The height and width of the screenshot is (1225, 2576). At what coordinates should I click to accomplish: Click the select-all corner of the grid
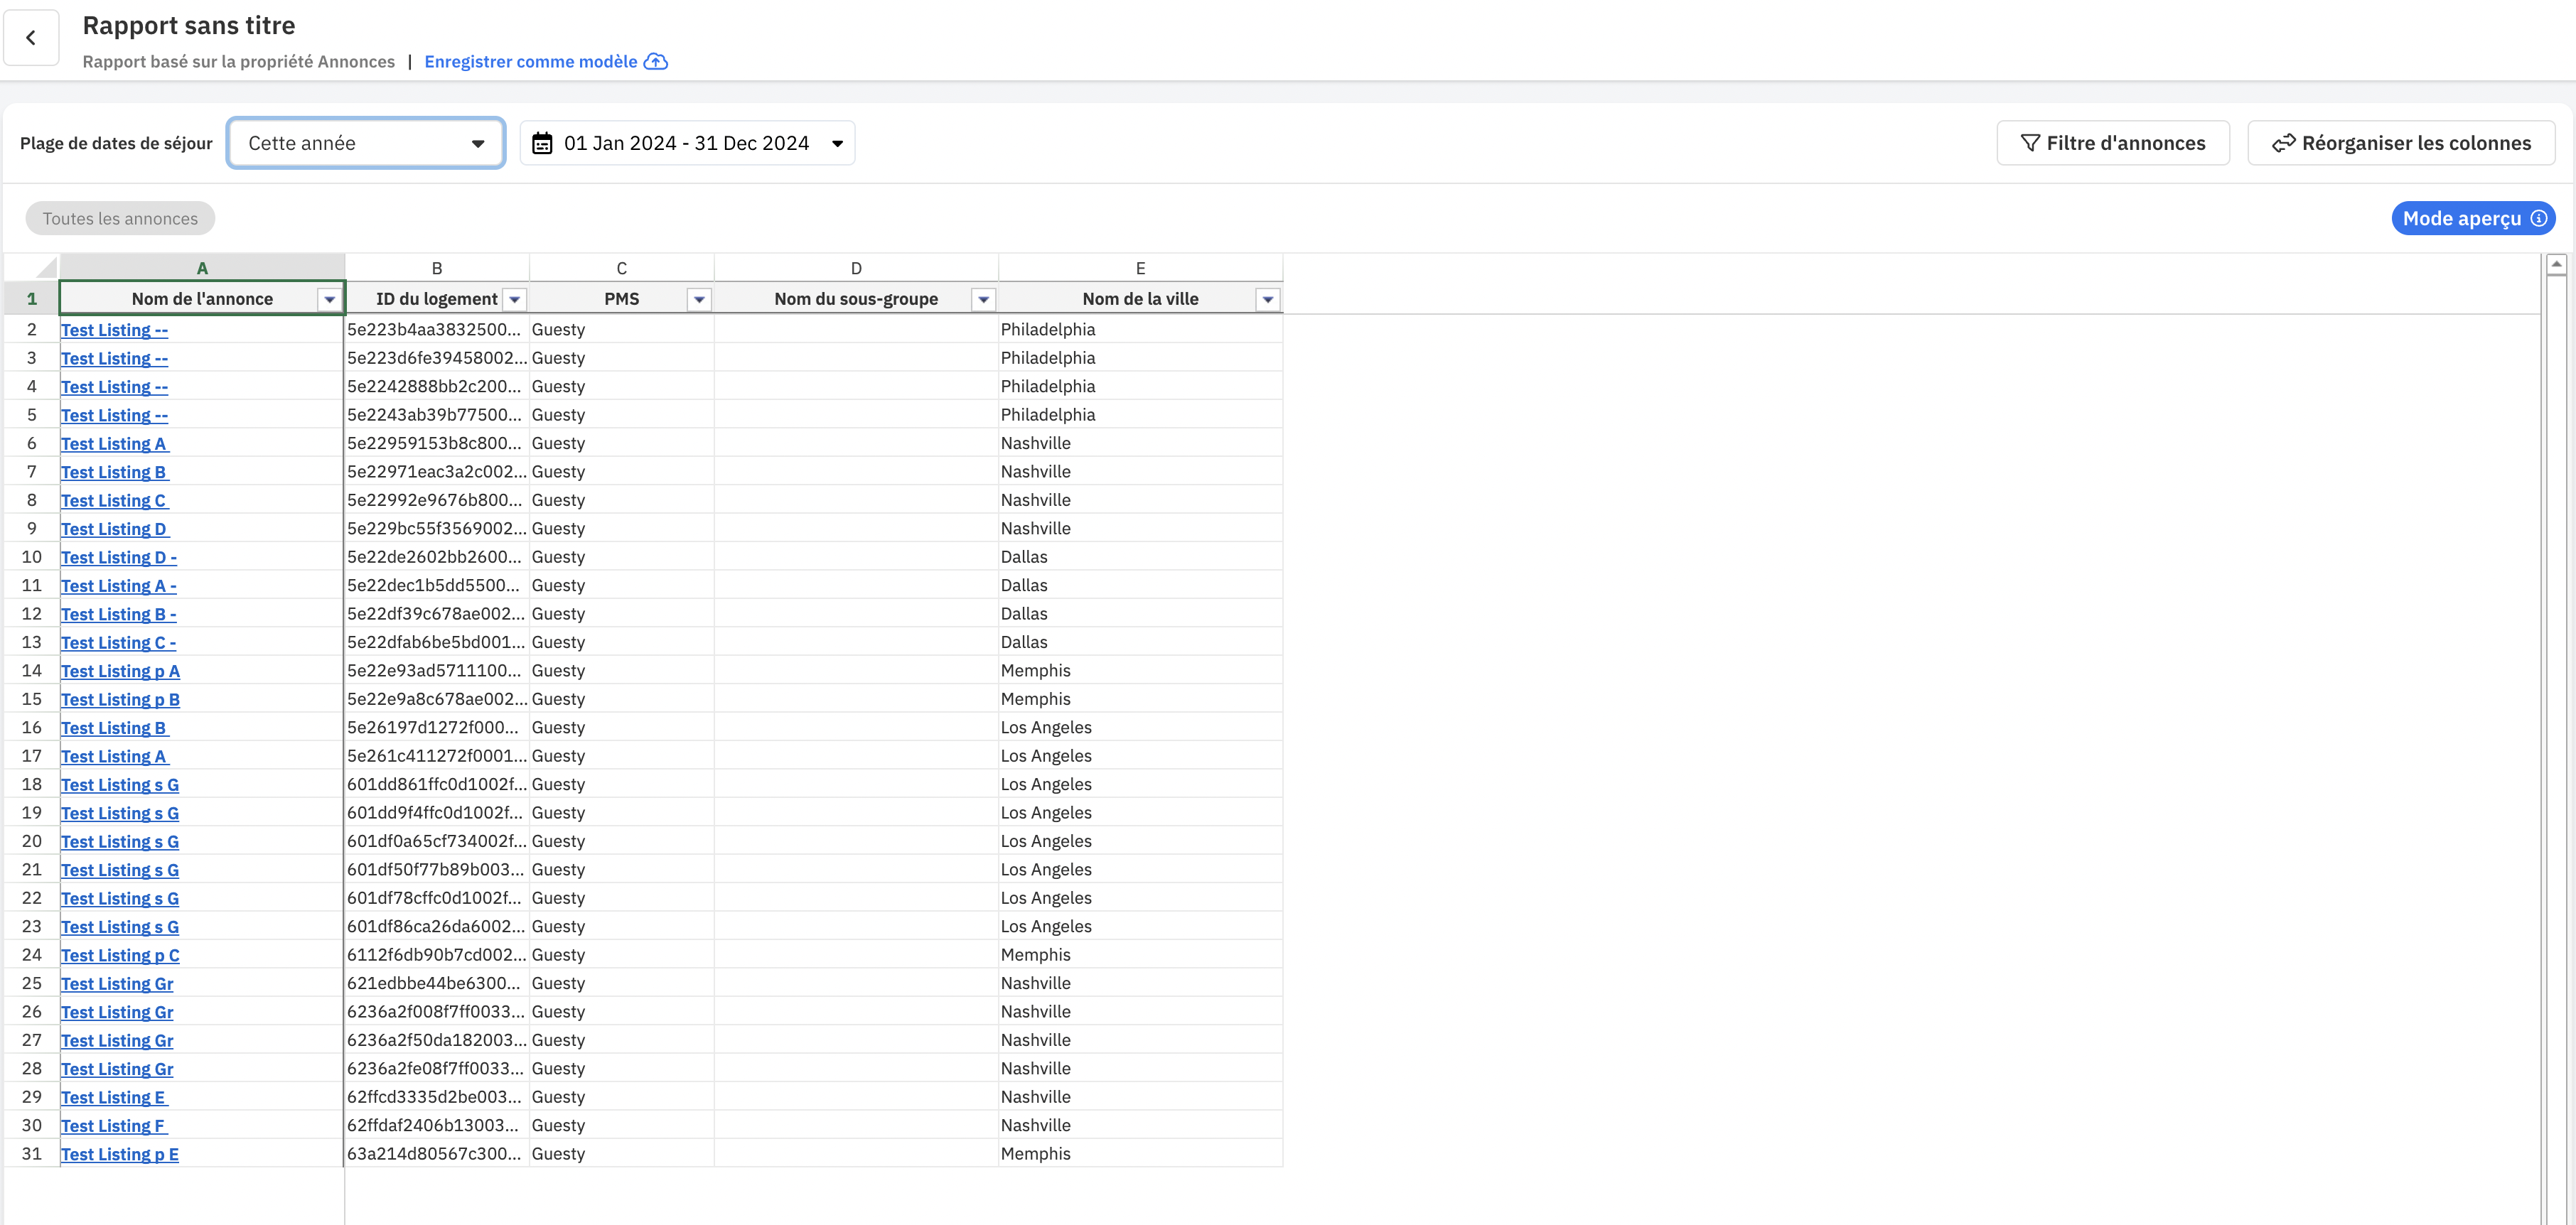point(32,268)
